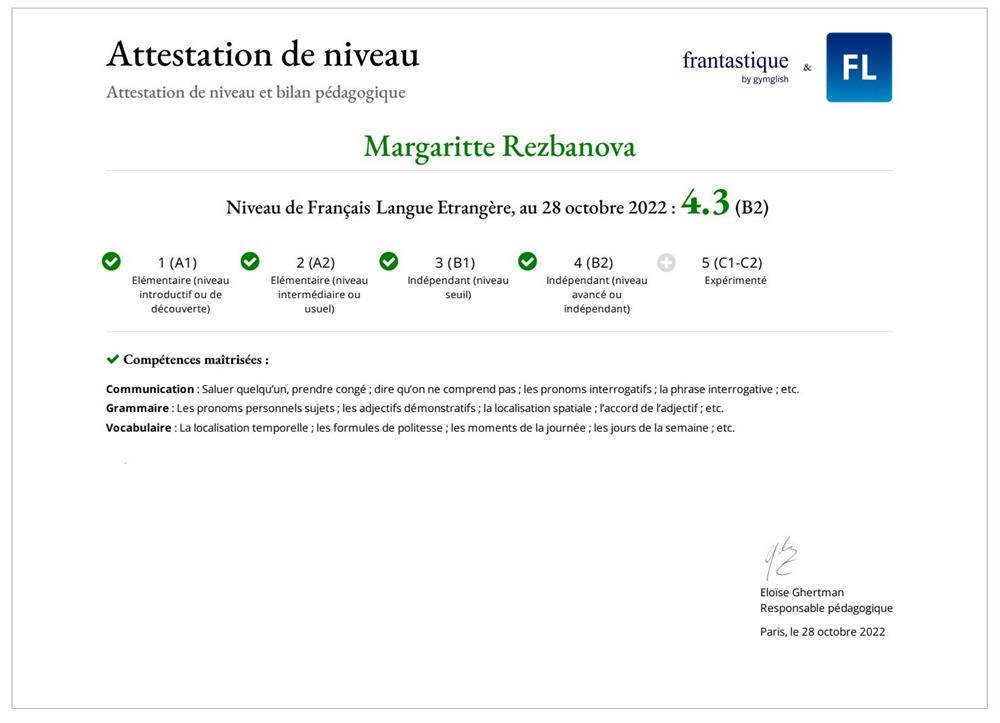Click the 4 (B2) level label

coord(593,263)
